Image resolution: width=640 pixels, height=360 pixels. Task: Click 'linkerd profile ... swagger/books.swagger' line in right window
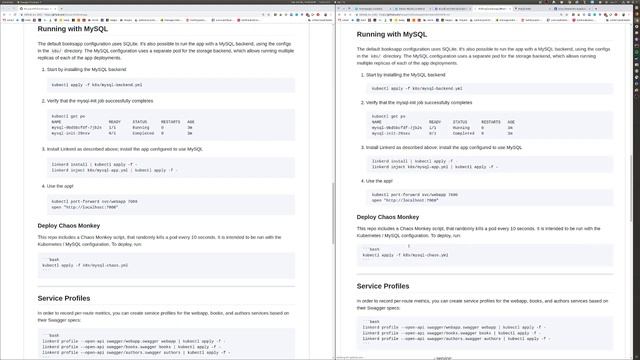coord(451,333)
